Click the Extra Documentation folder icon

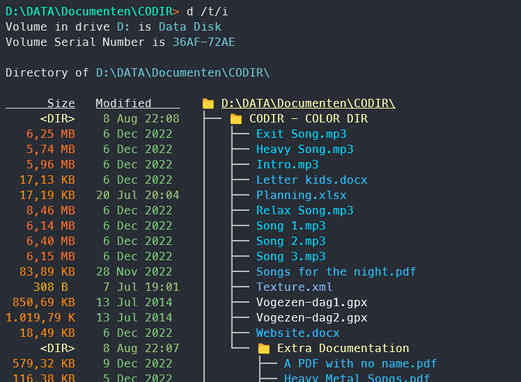click(x=264, y=349)
